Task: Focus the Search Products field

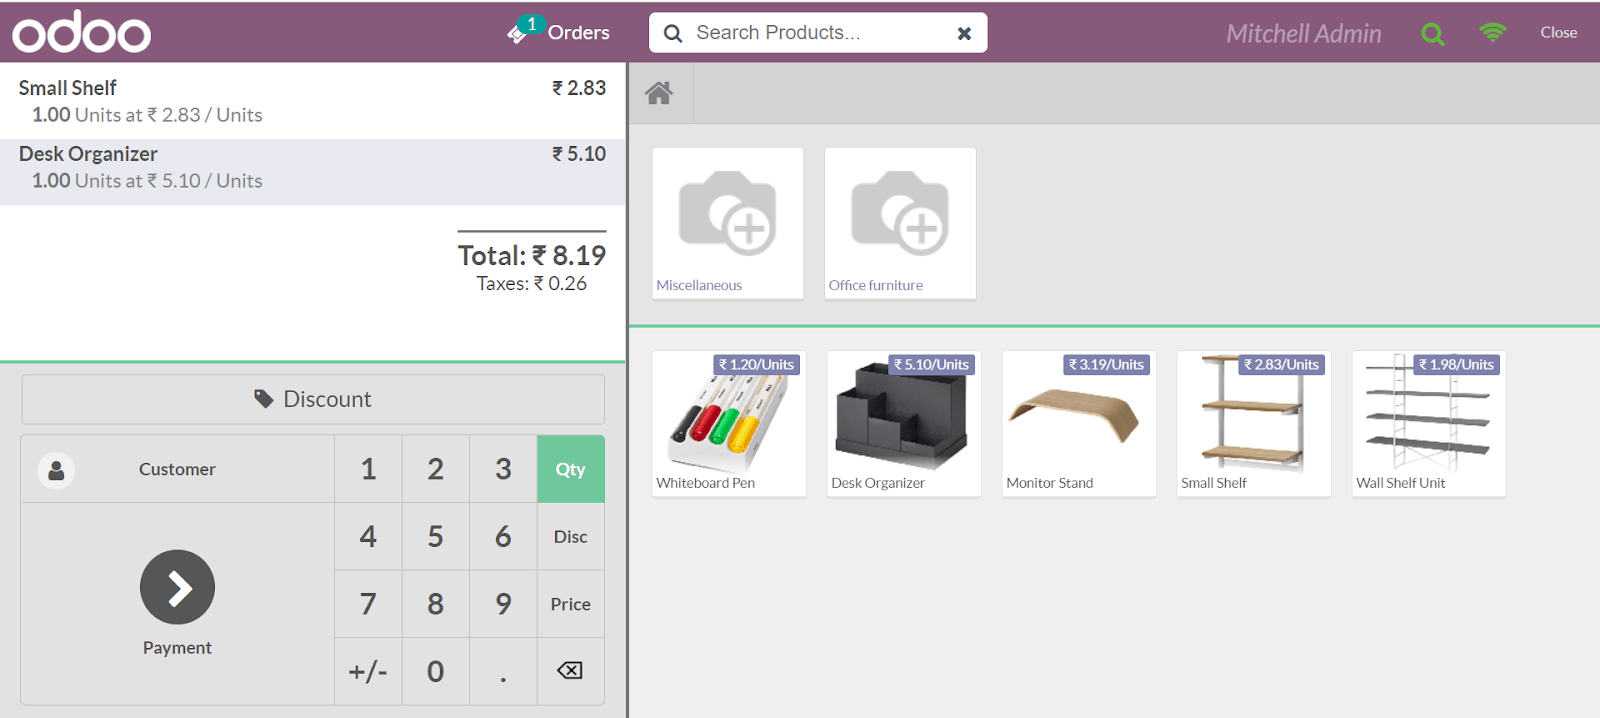Action: (x=817, y=33)
